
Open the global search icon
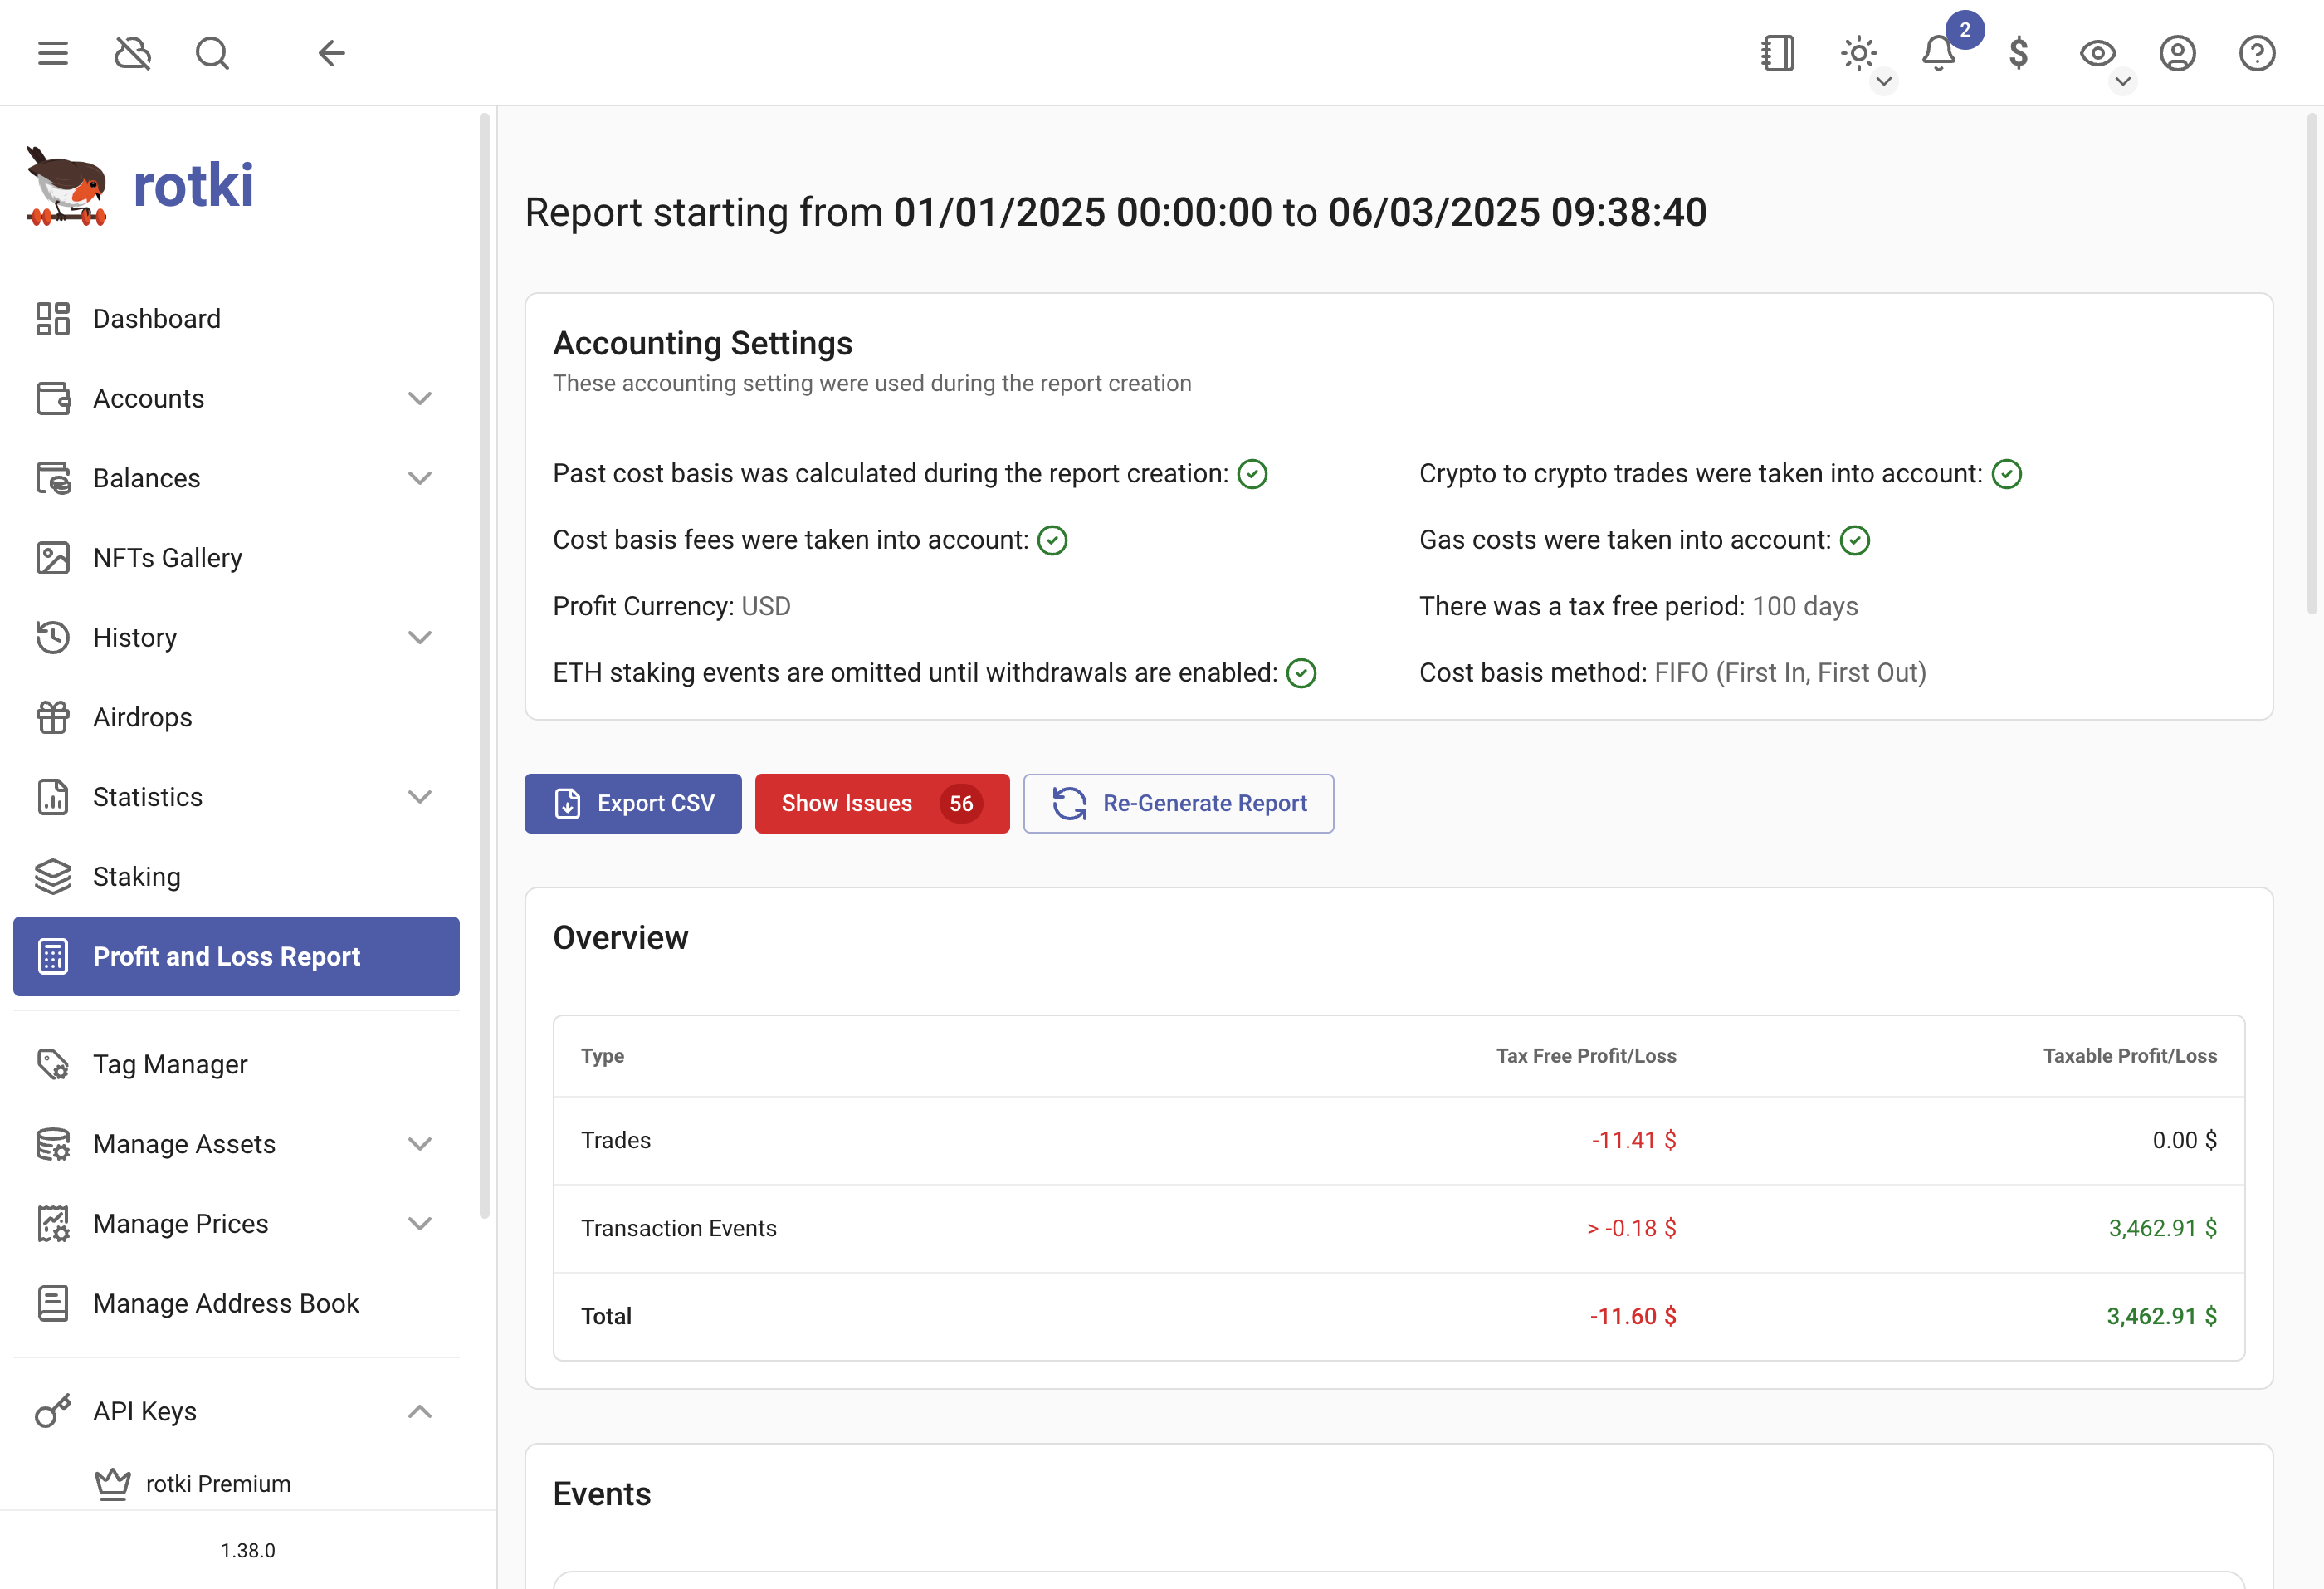pyautogui.click(x=212, y=53)
